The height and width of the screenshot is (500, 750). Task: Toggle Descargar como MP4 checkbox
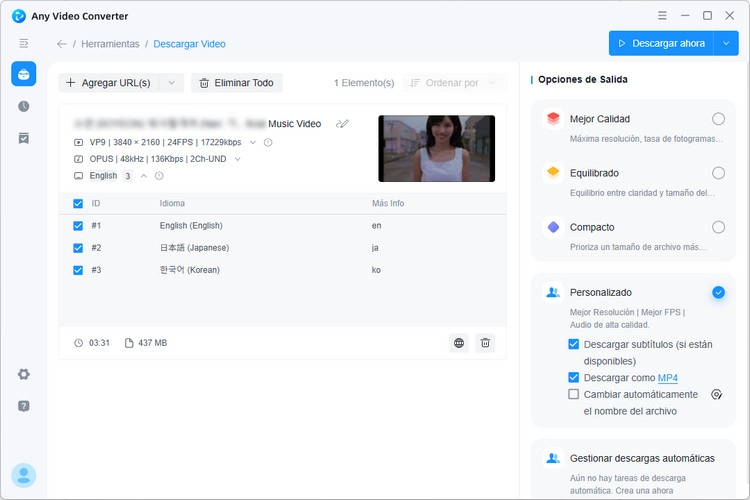[574, 378]
